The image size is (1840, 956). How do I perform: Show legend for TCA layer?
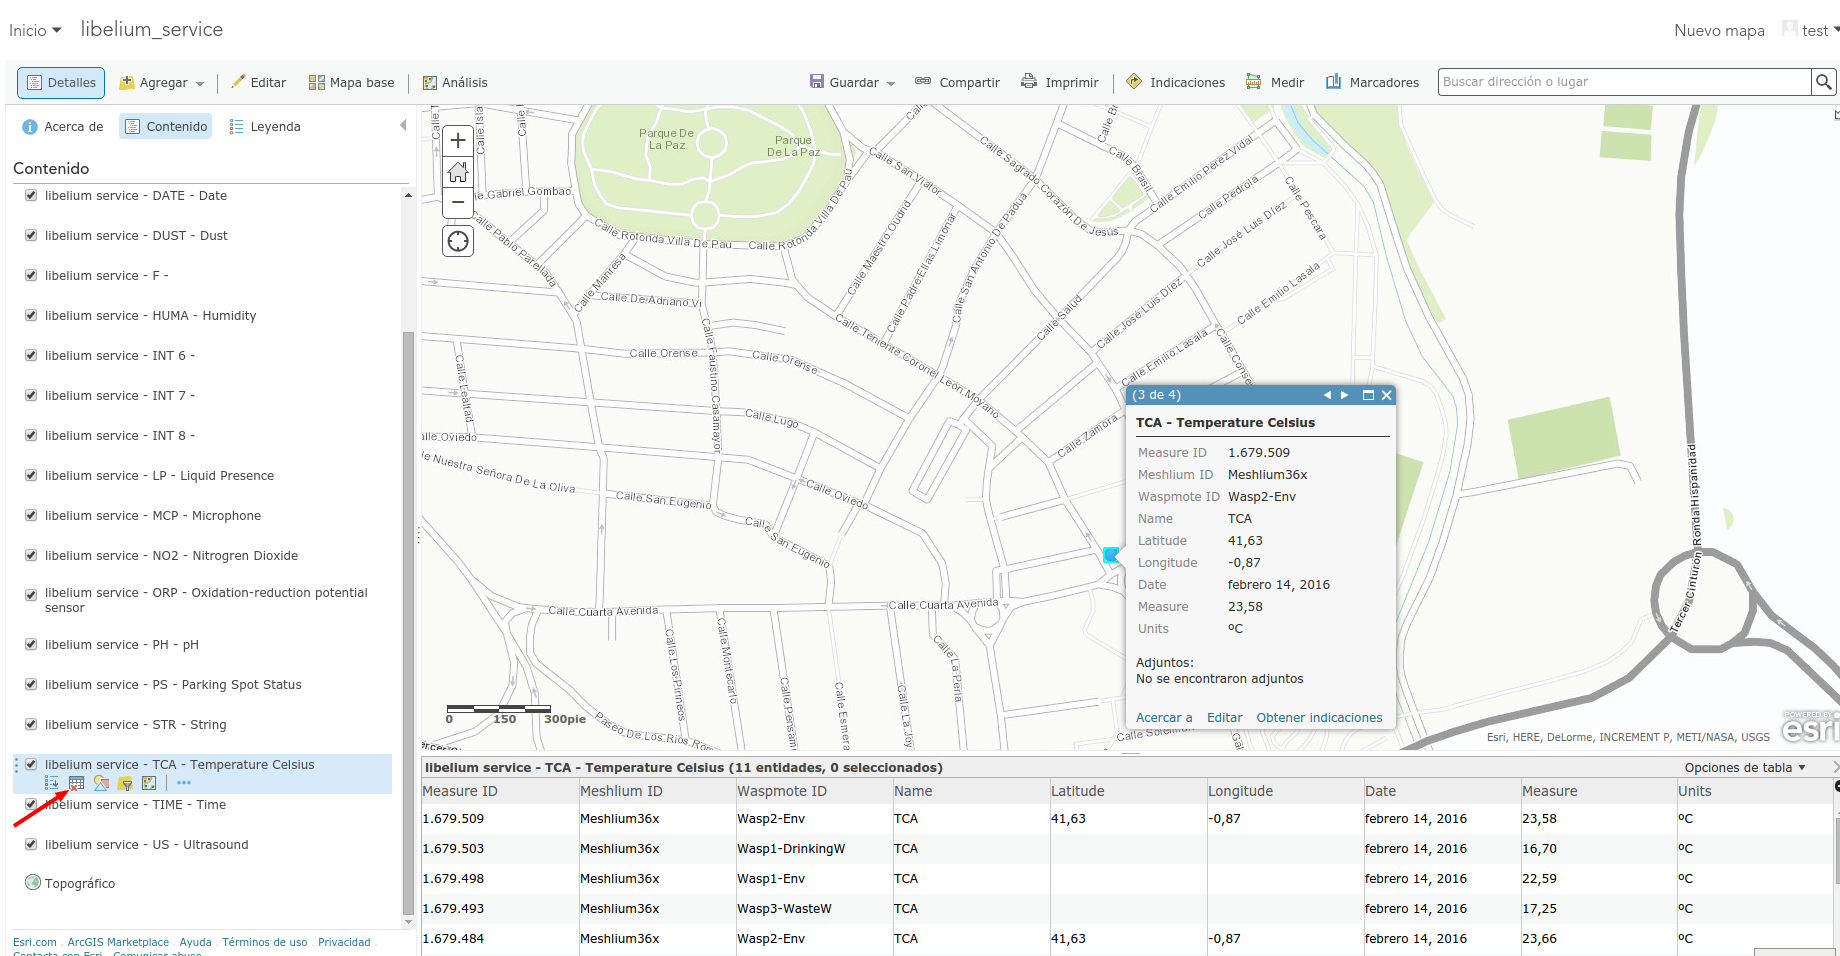tap(52, 783)
